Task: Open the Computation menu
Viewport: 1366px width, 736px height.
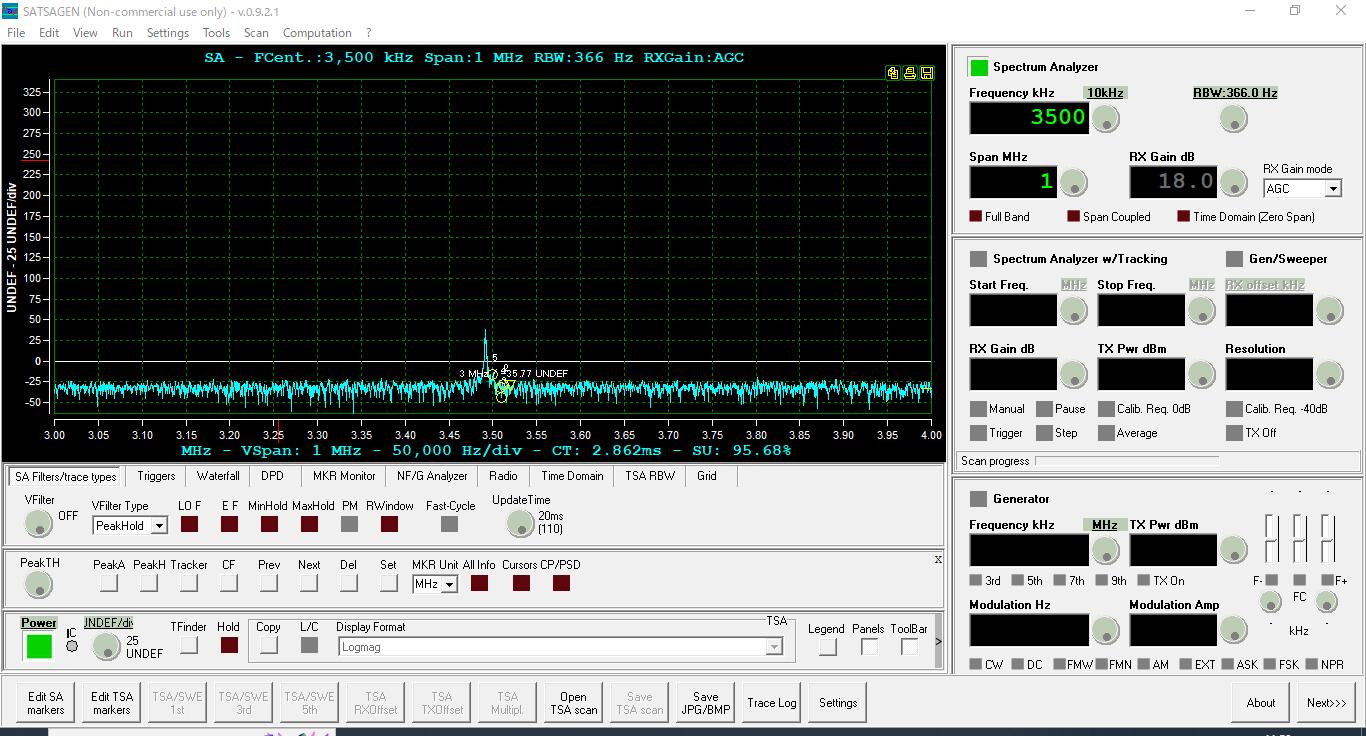Action: [x=317, y=33]
